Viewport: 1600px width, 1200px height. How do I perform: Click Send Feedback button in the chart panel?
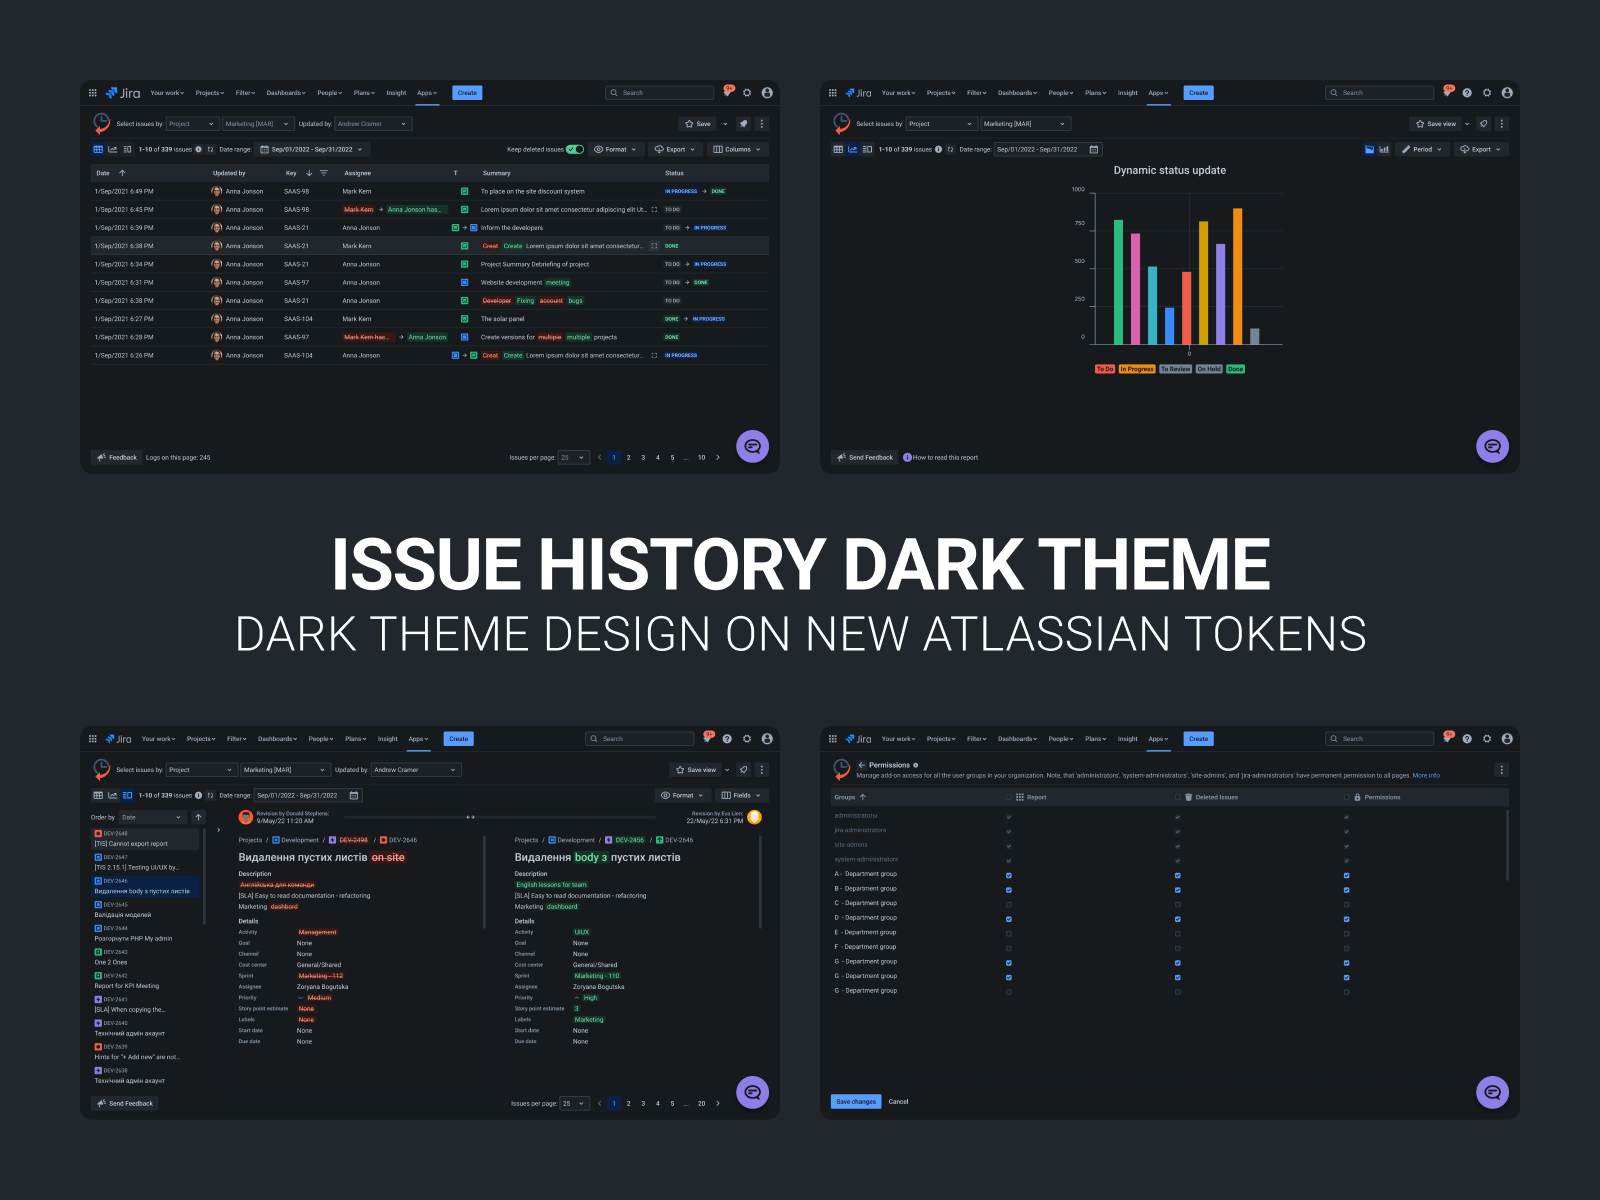coord(865,457)
